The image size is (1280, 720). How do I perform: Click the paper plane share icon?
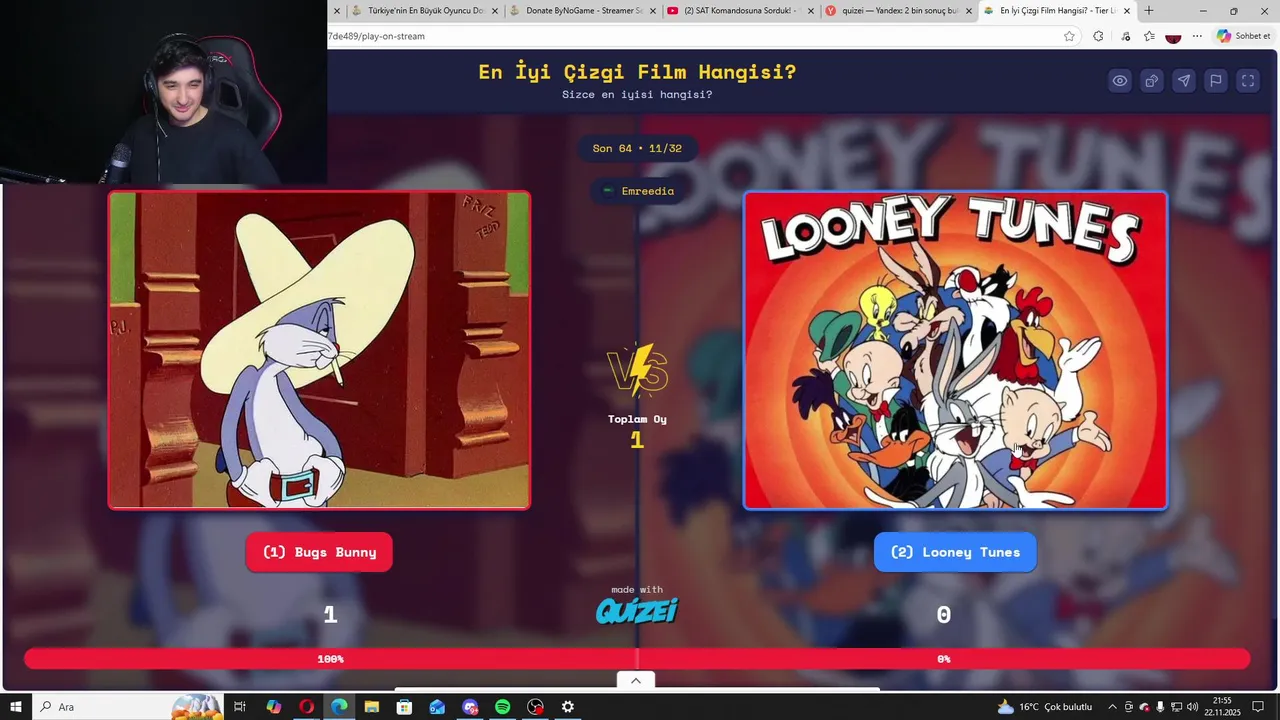coord(1184,81)
